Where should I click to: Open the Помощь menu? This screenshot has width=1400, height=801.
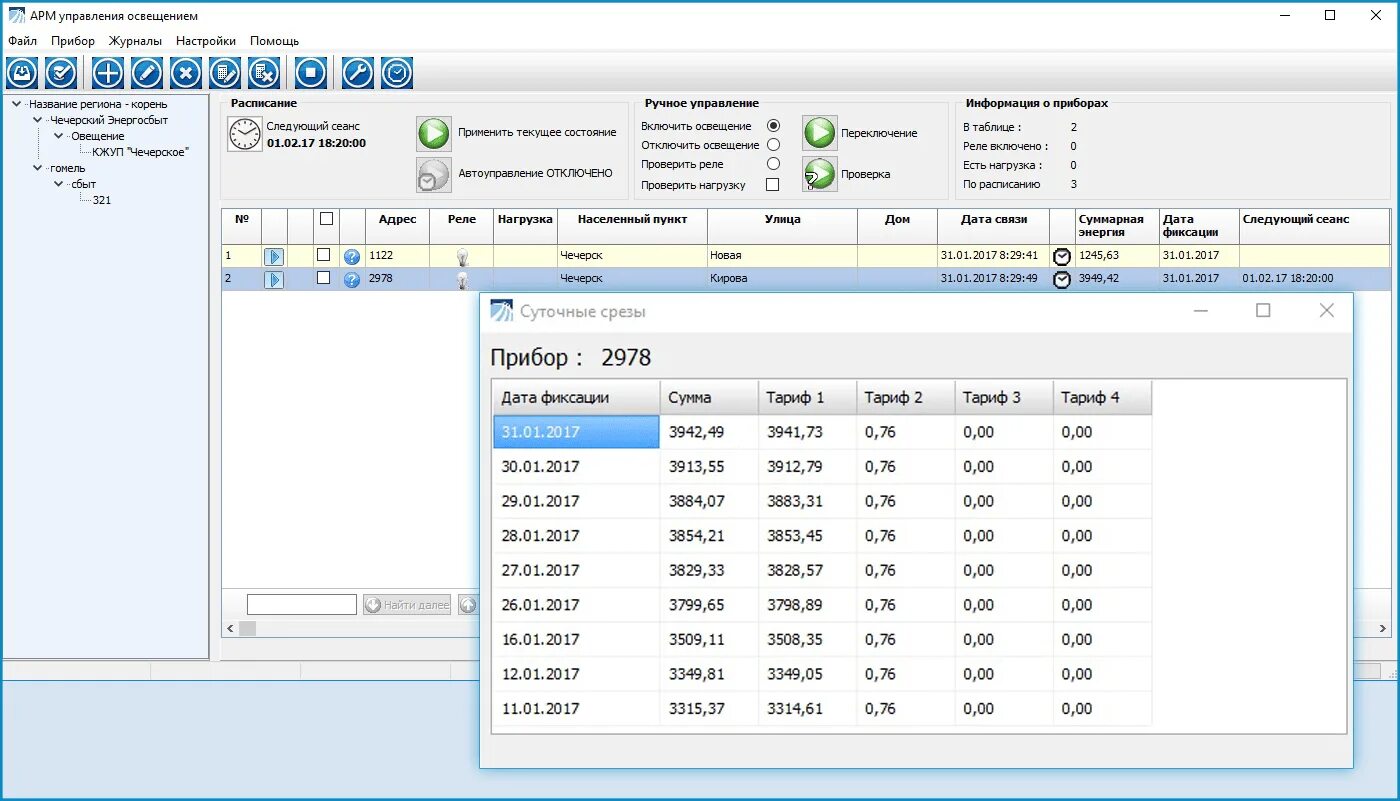tap(275, 41)
